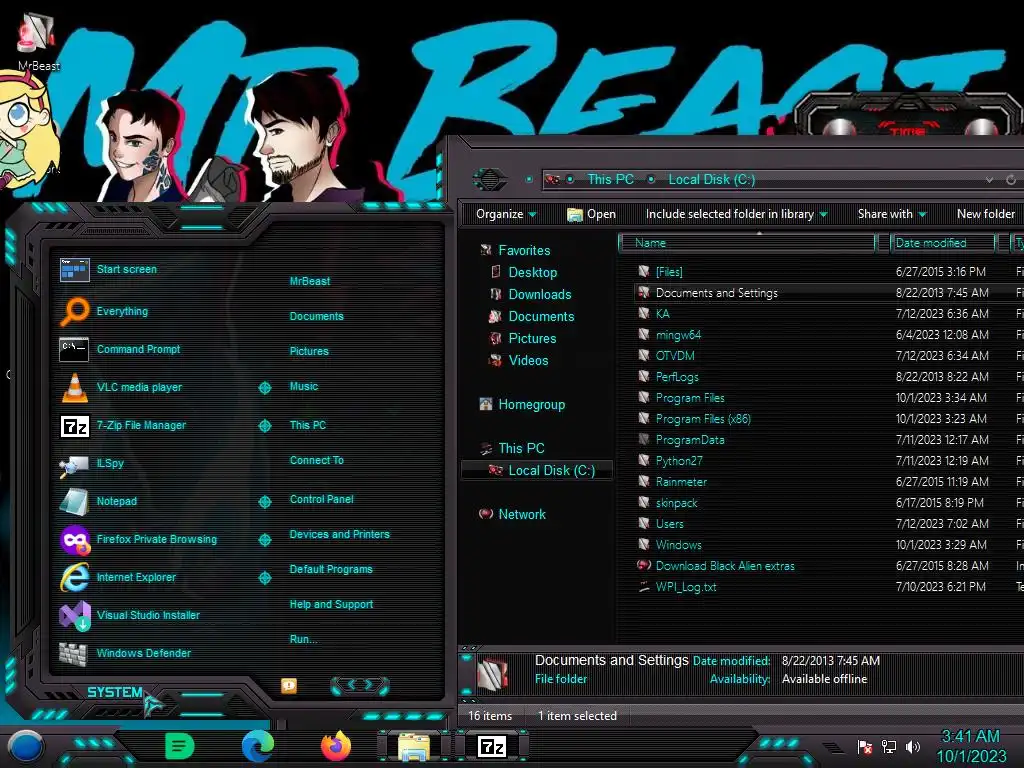This screenshot has width=1024, height=768.
Task: Select Network in navigation pane
Action: [513, 515]
